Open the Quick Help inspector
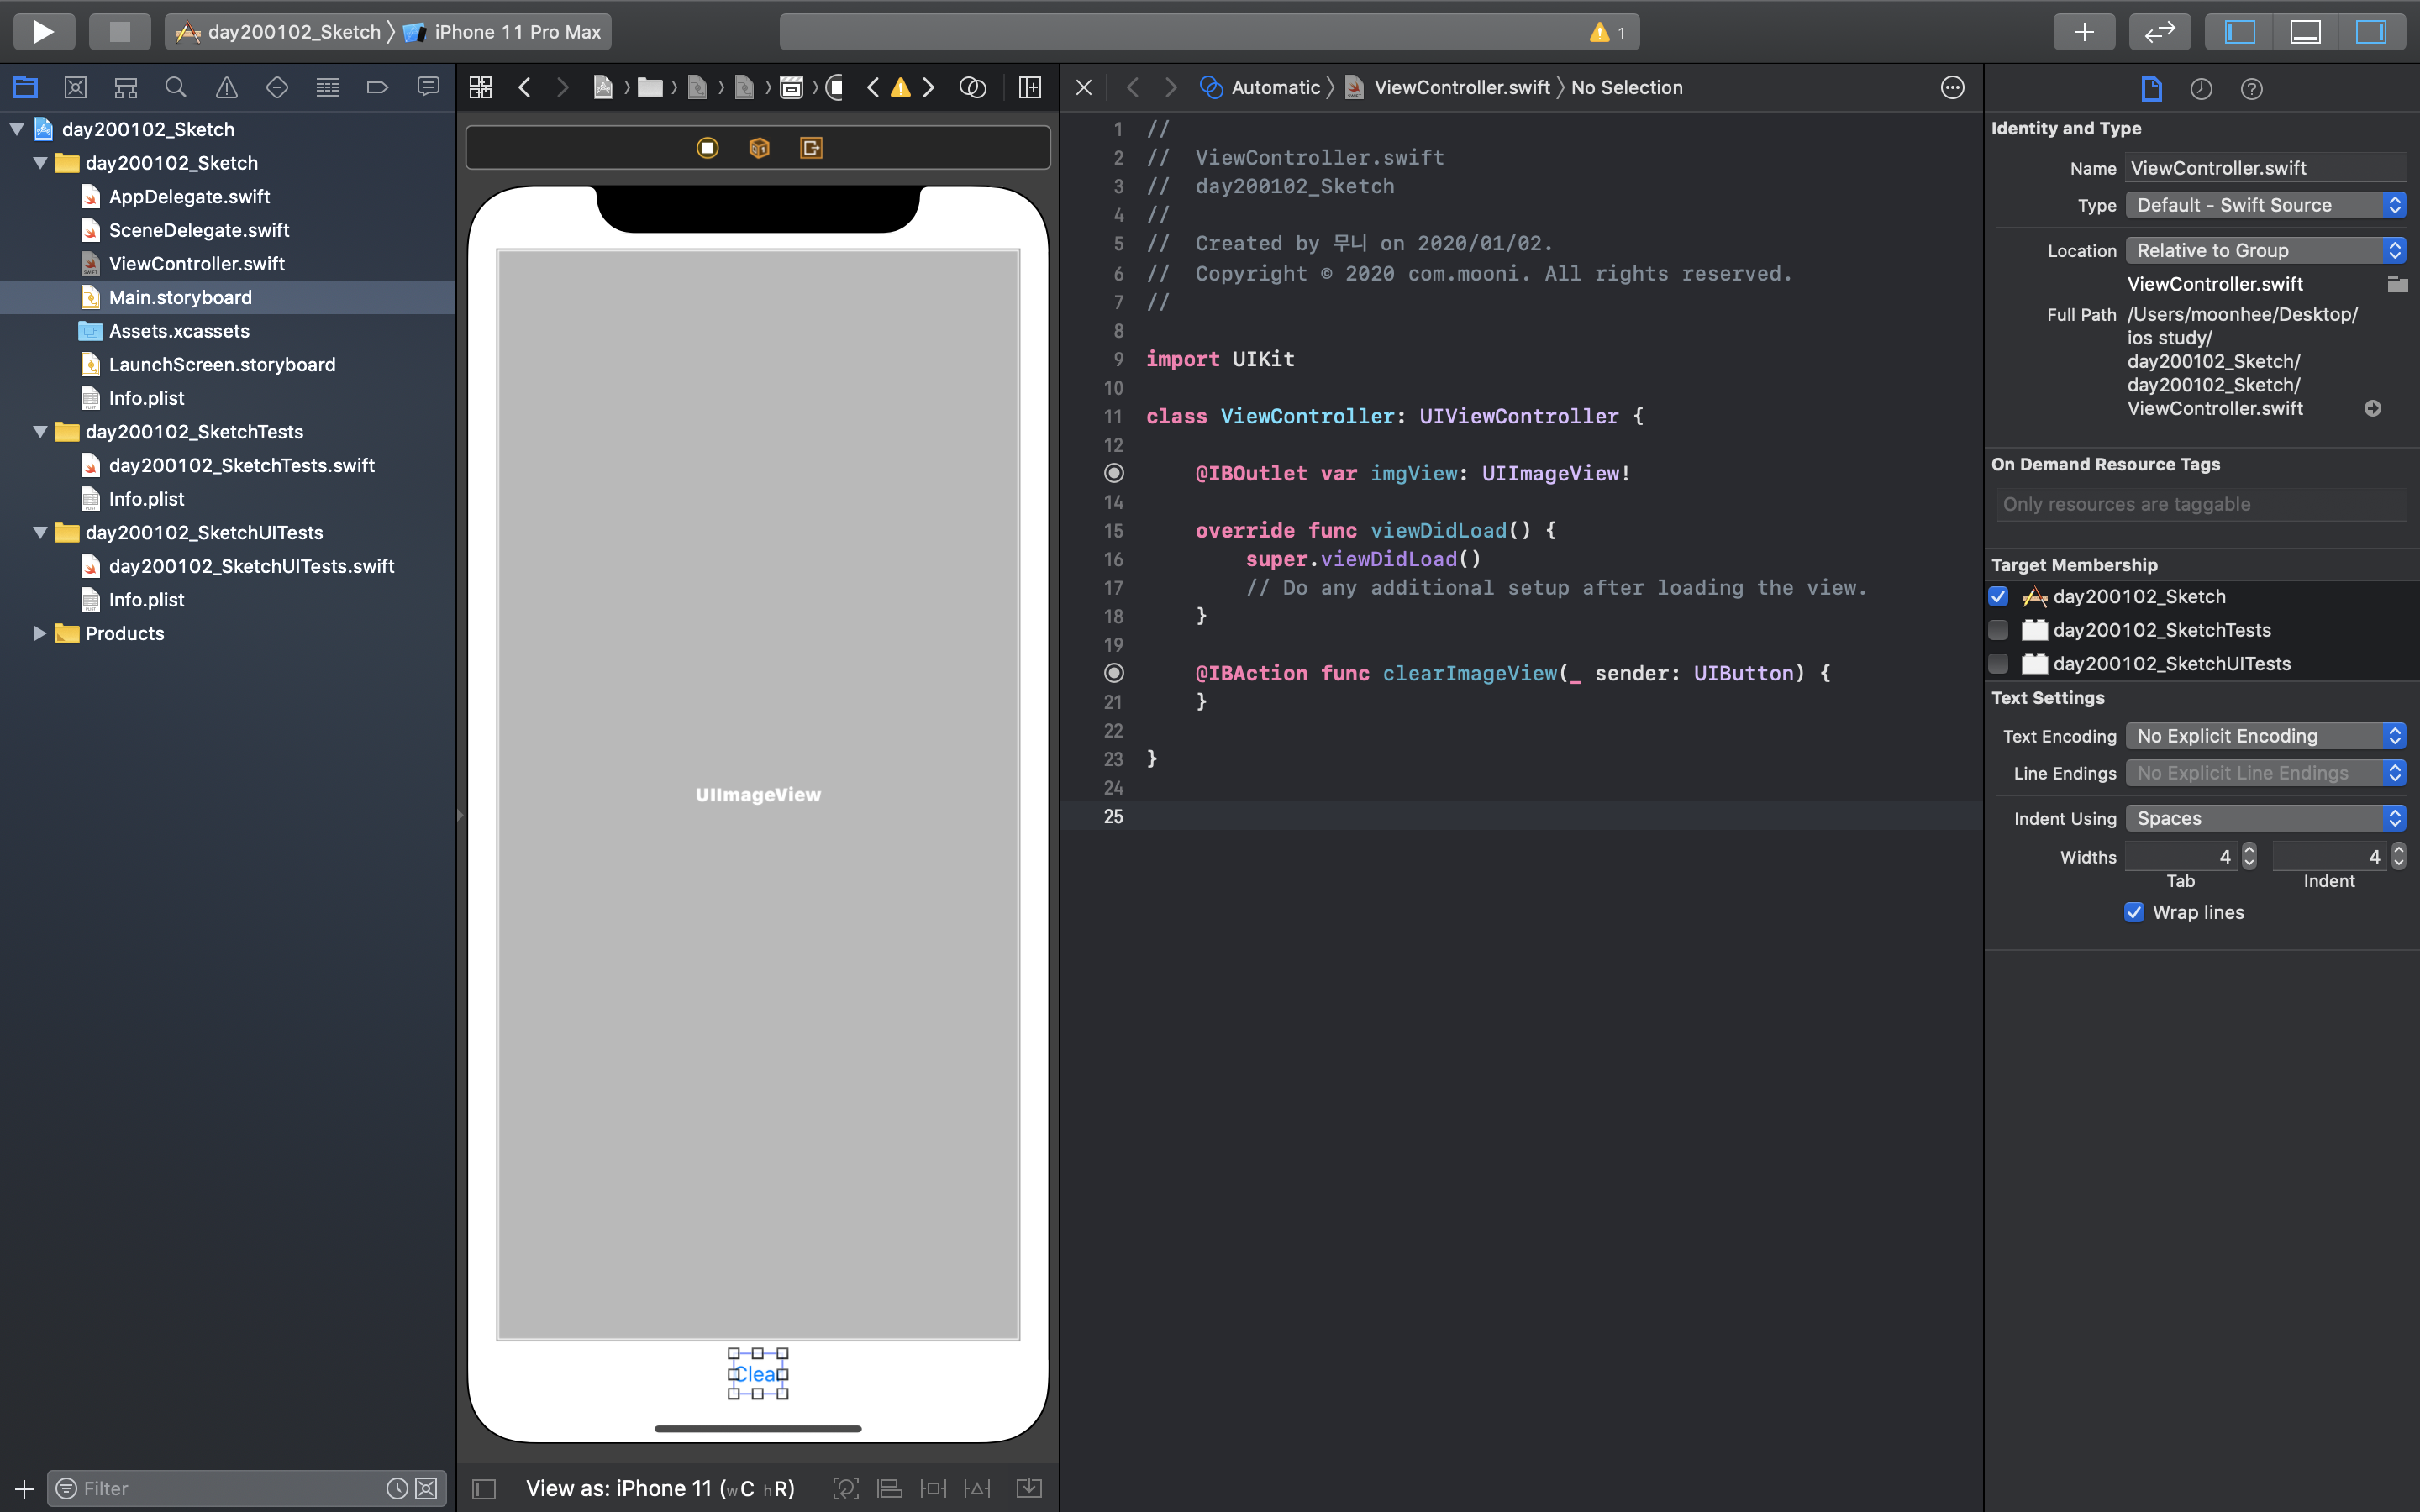Viewport: 2420px width, 1512px height. pyautogui.click(x=2251, y=89)
